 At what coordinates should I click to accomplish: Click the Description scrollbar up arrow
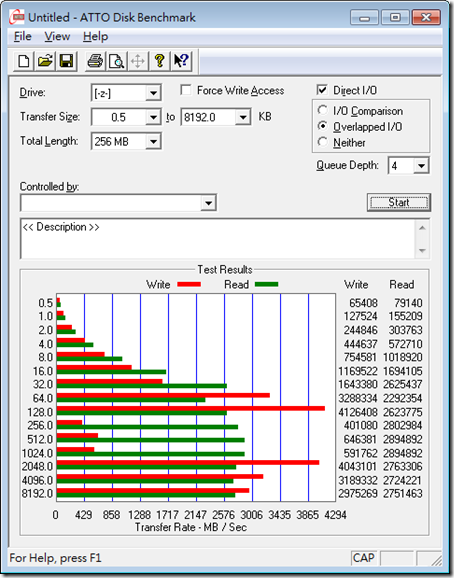click(x=422, y=228)
